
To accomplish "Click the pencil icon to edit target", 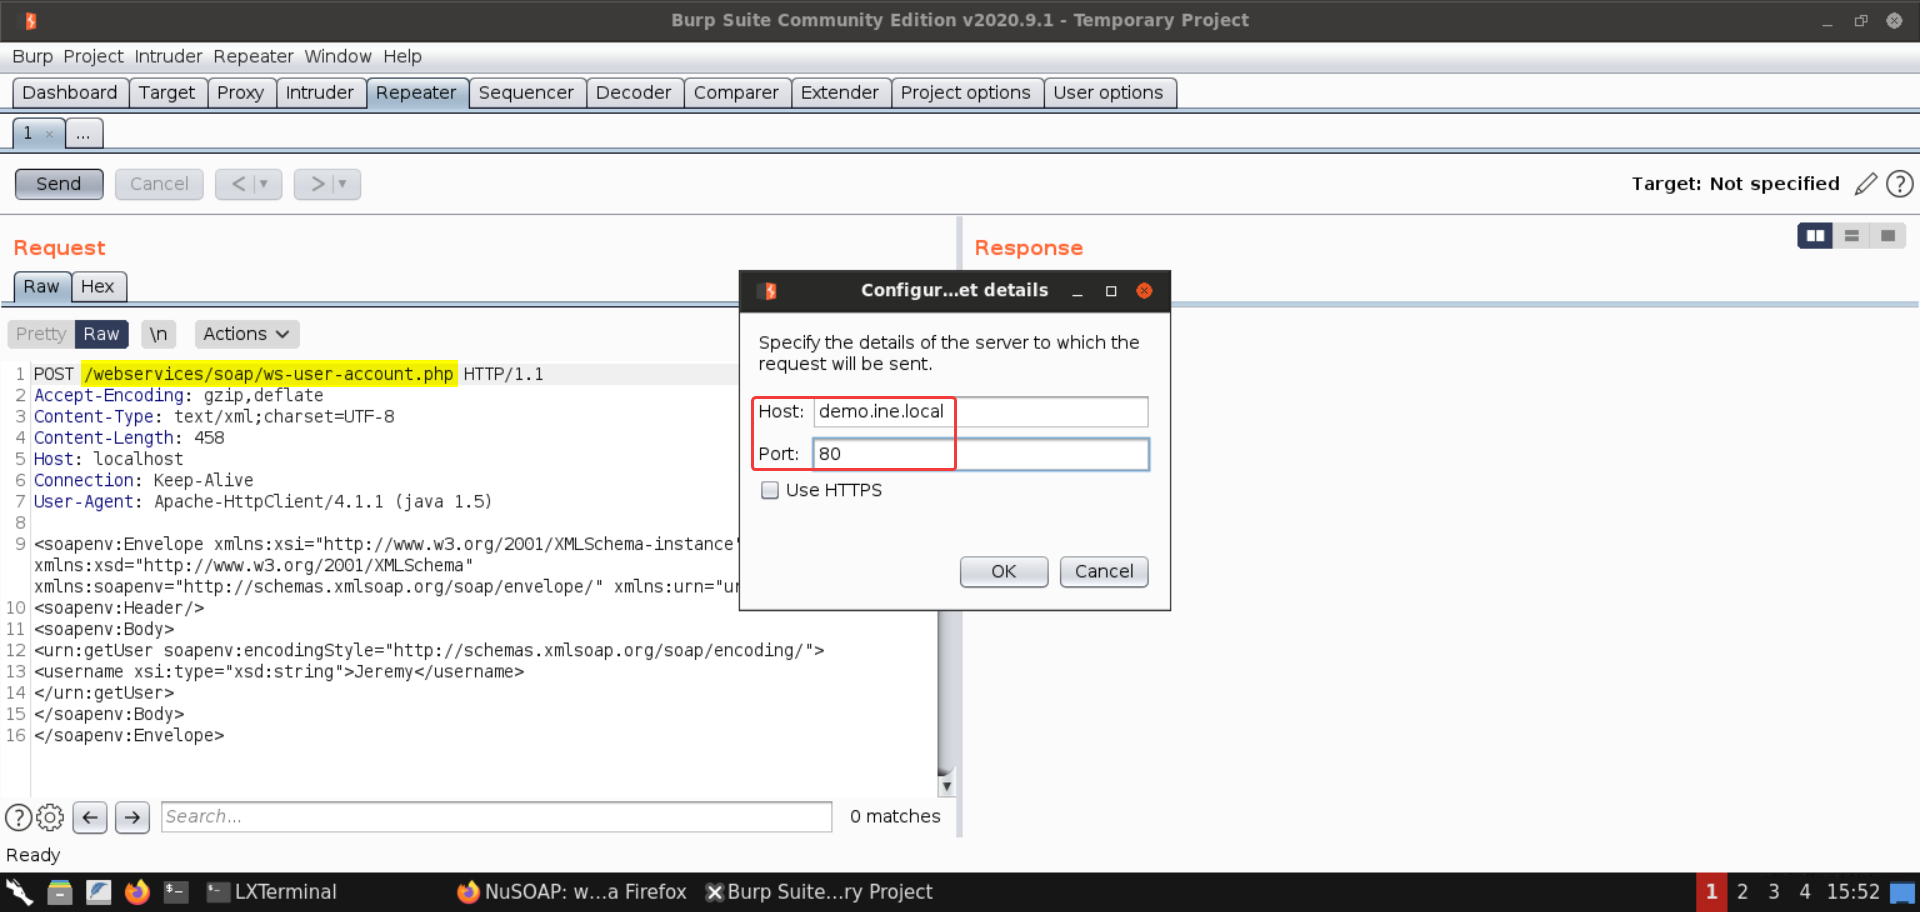I will (1865, 184).
